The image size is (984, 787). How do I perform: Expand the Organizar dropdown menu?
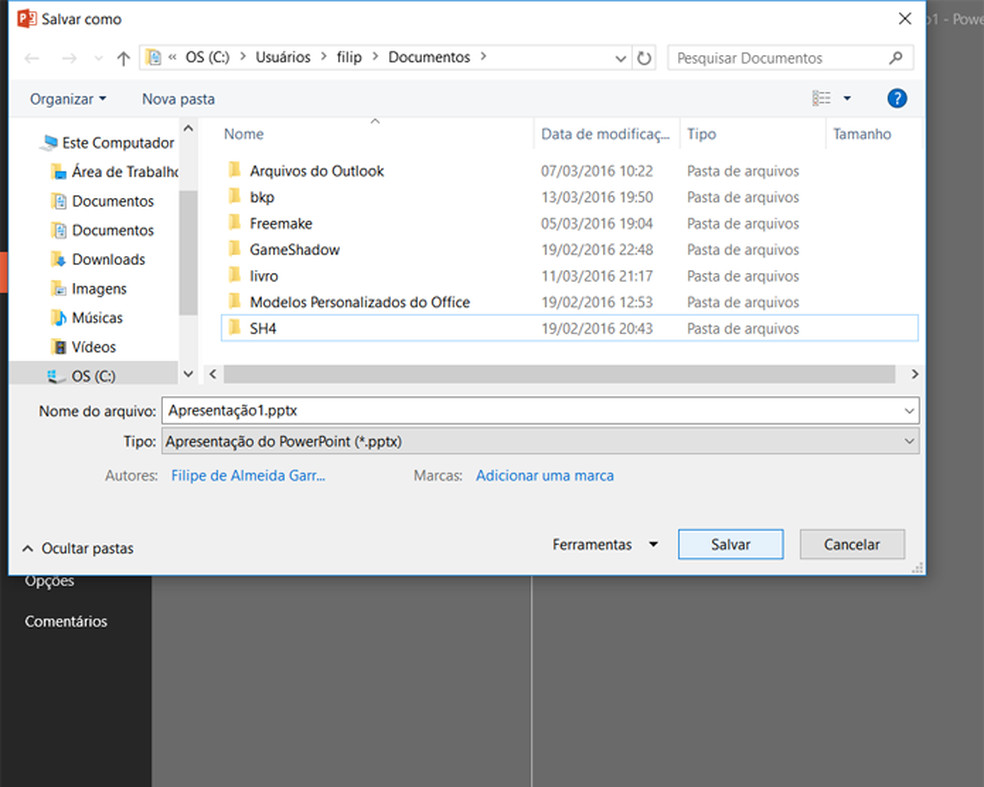[68, 99]
